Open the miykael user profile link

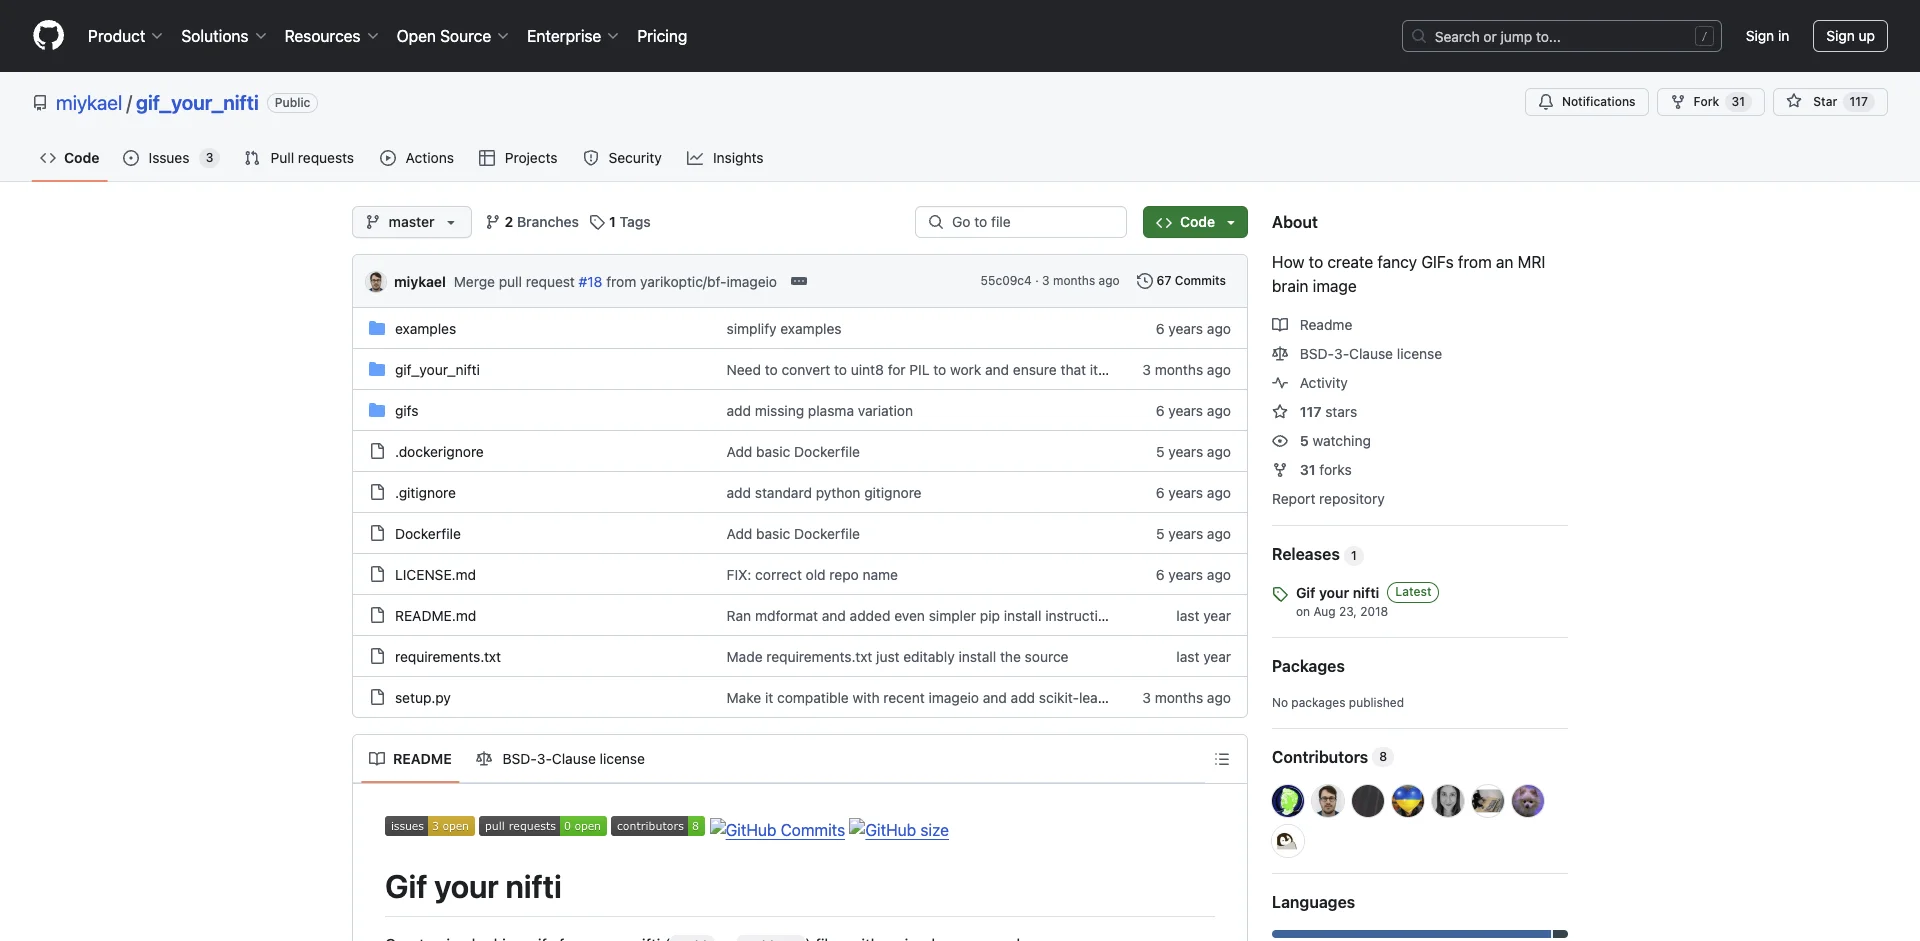tap(89, 103)
